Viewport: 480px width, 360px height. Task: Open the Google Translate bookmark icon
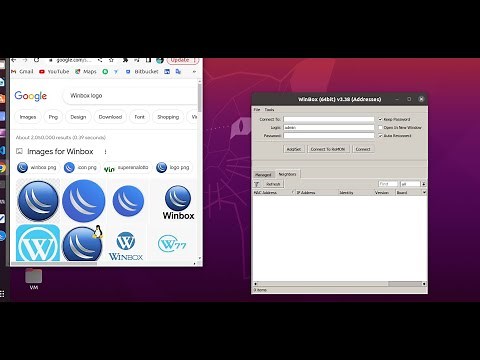178,71
